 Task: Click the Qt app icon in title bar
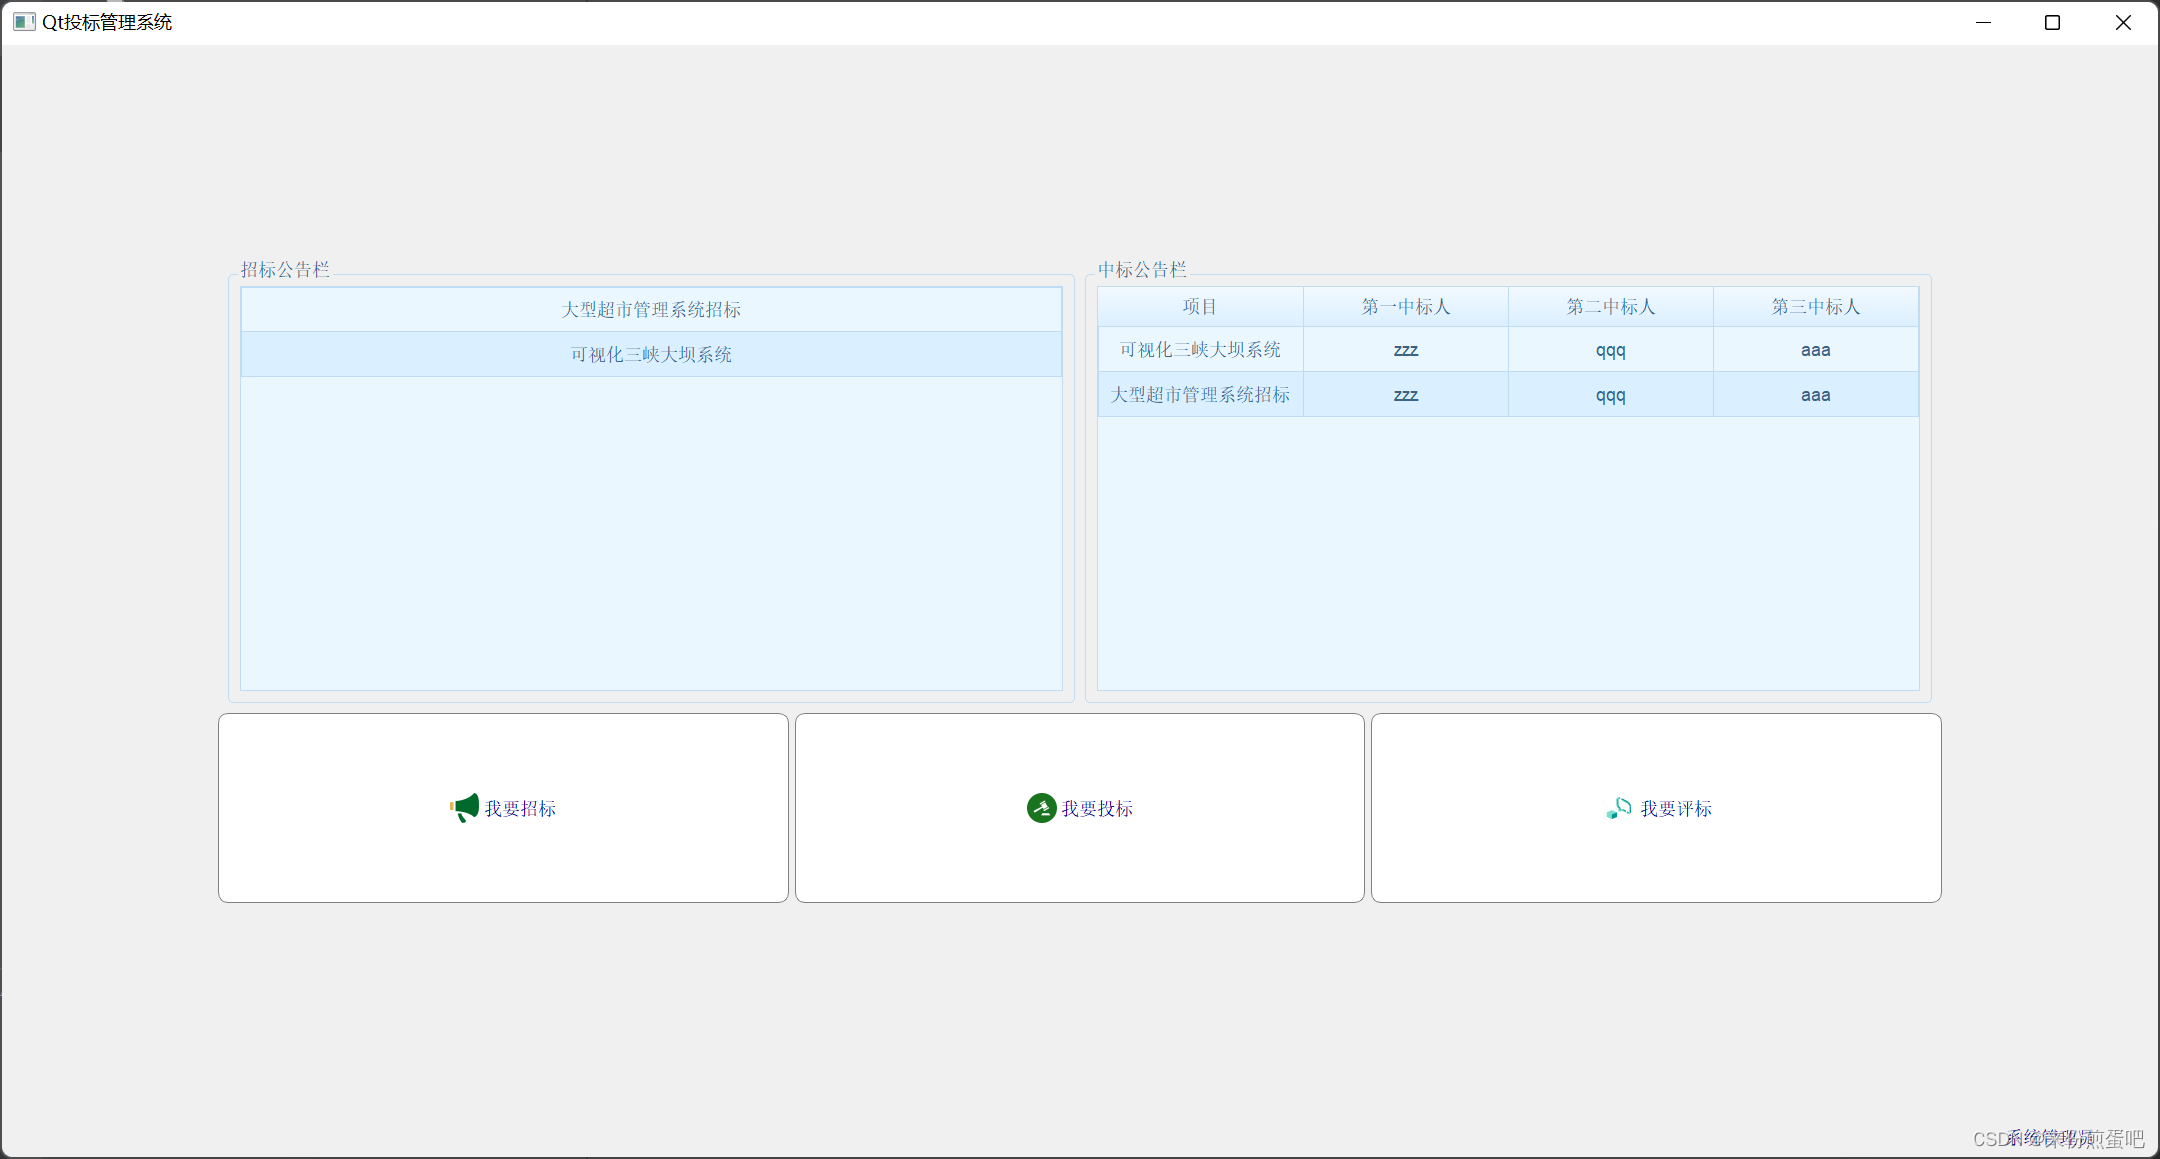point(24,22)
